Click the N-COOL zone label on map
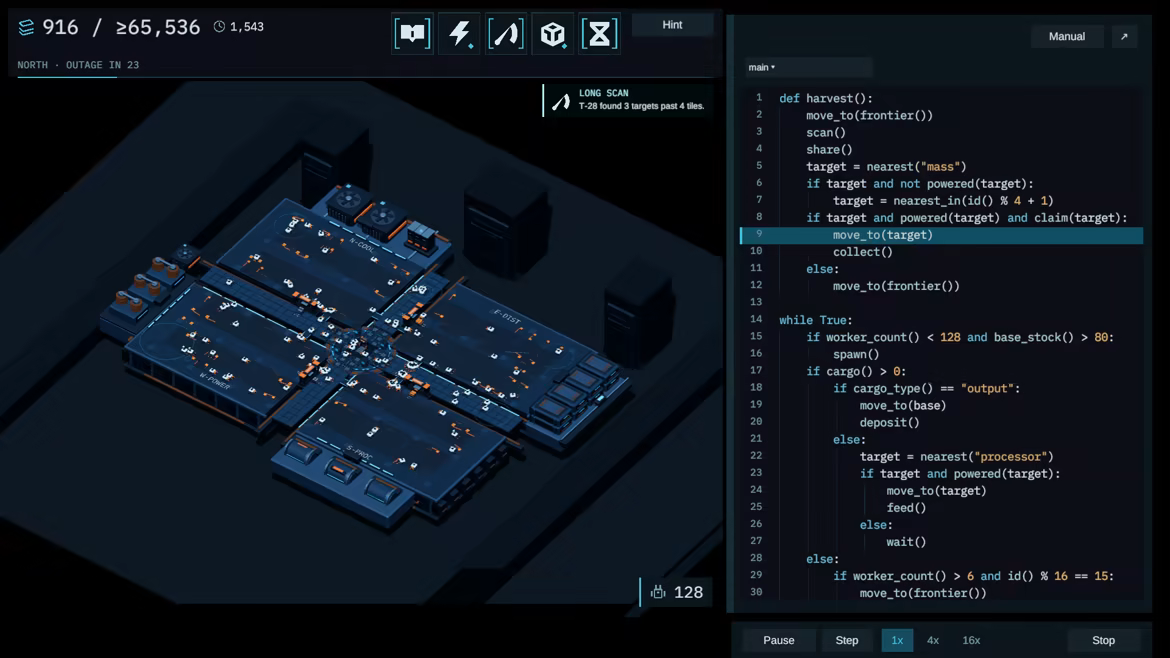Screen dimensions: 1170x658 (363, 245)
